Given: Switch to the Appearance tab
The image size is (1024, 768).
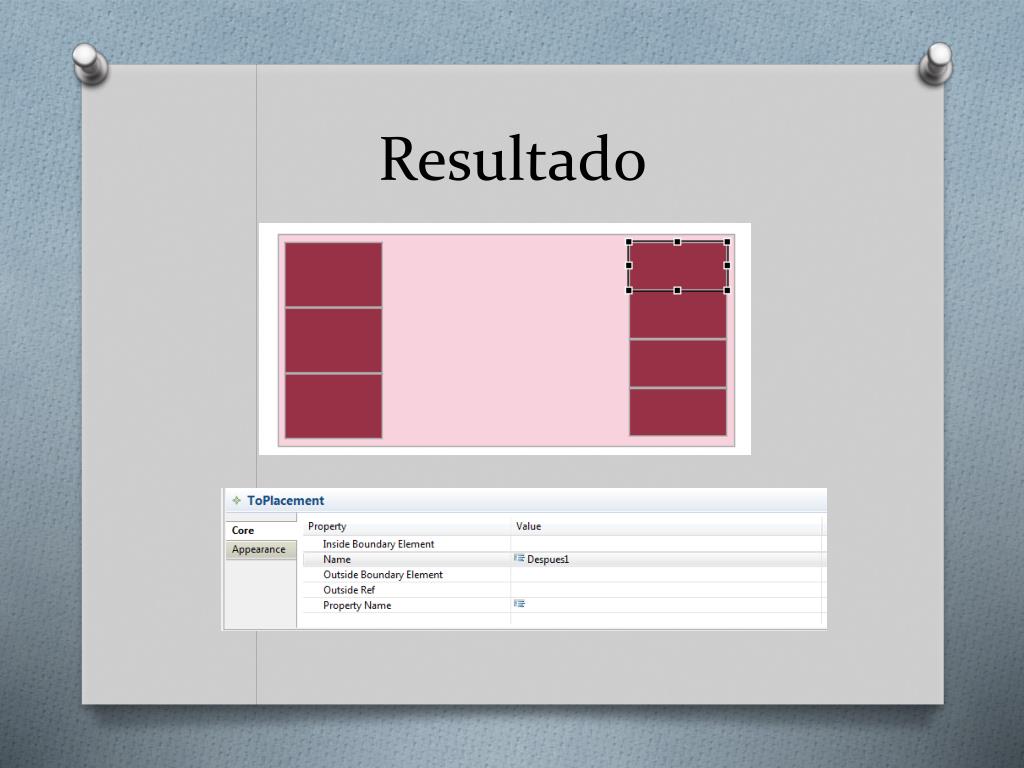Looking at the screenshot, I should click(261, 549).
